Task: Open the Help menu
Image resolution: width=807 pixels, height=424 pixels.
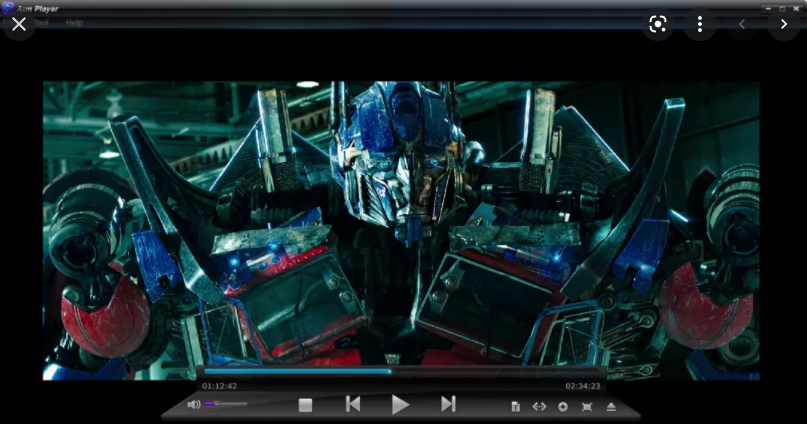Action: coord(74,23)
